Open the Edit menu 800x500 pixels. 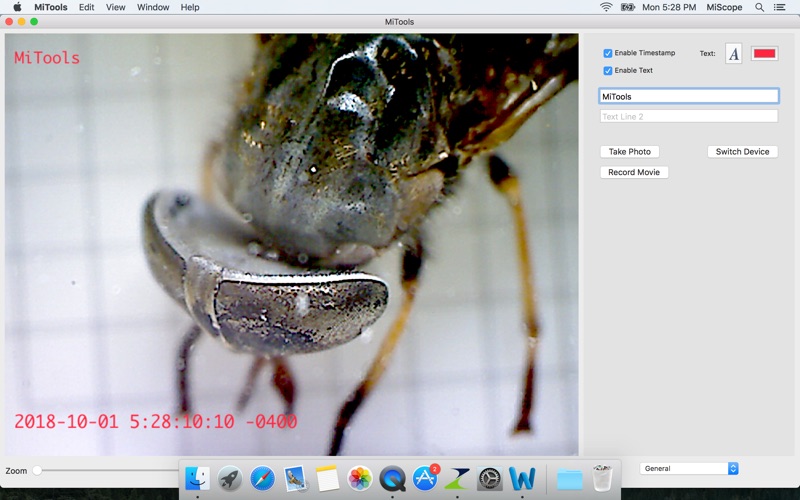[86, 7]
